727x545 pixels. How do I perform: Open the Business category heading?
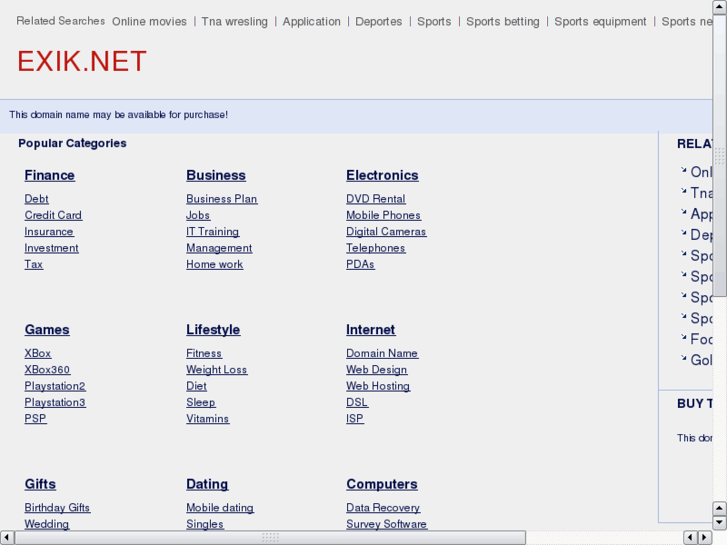pos(216,175)
